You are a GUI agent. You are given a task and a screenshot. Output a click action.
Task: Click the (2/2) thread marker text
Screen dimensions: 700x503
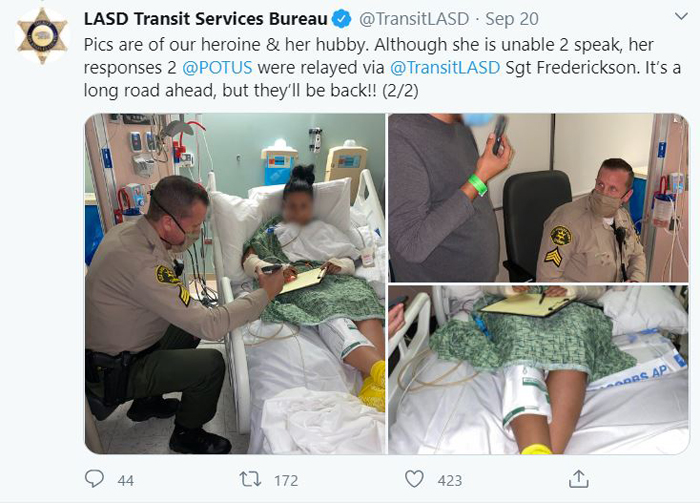(x=400, y=91)
